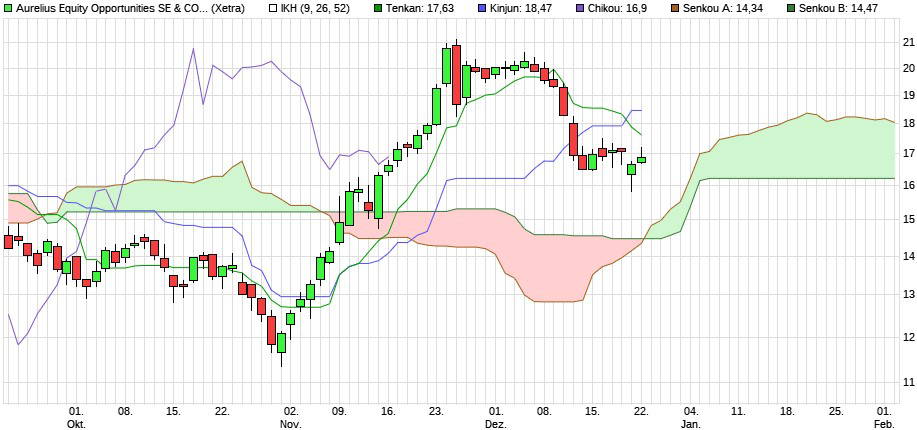Click the large red candlestick after the November peak
The height and width of the screenshot is (430, 917).
tap(456, 75)
